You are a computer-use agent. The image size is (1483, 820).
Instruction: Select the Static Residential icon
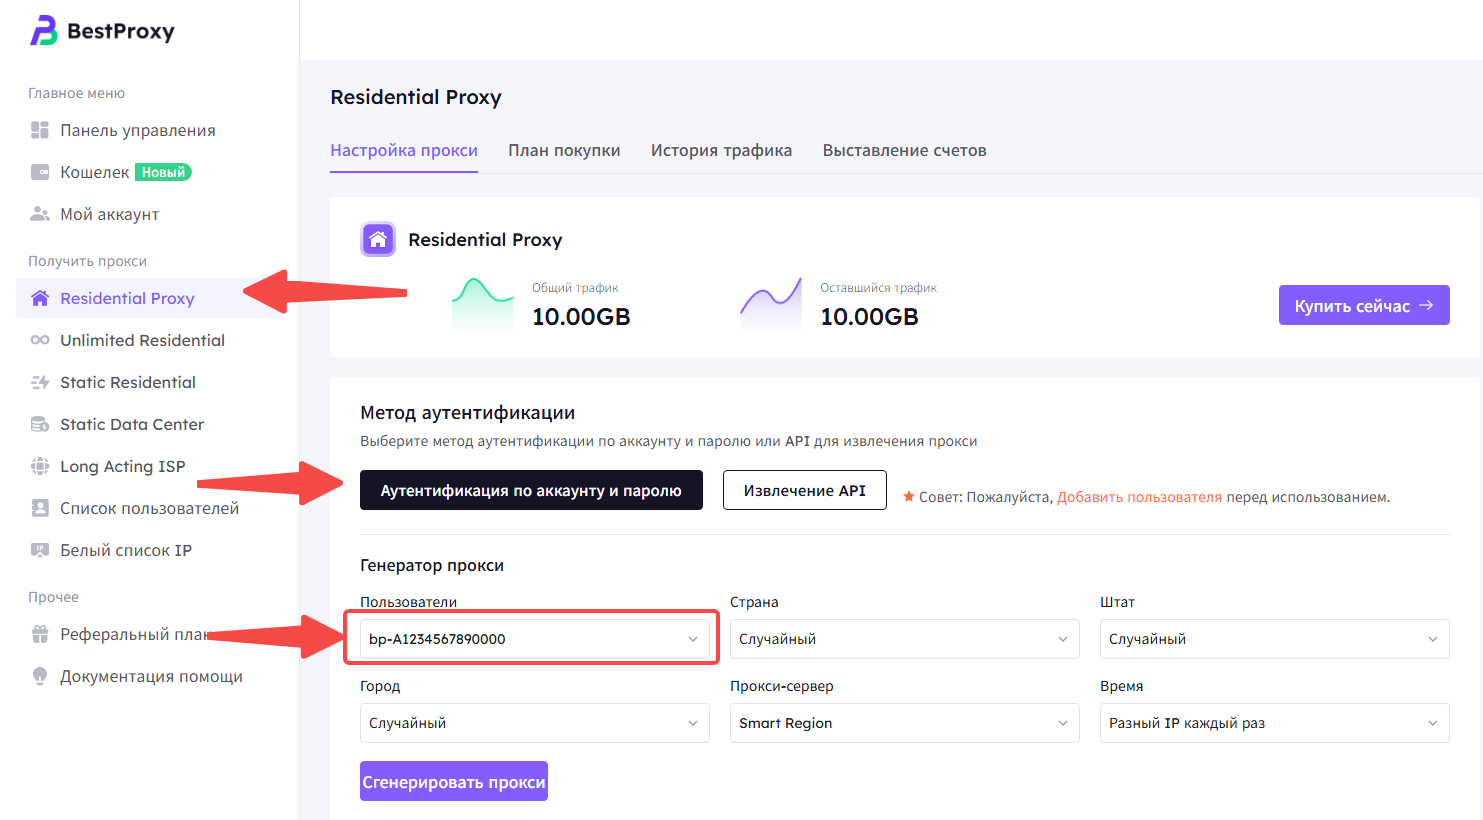point(40,382)
